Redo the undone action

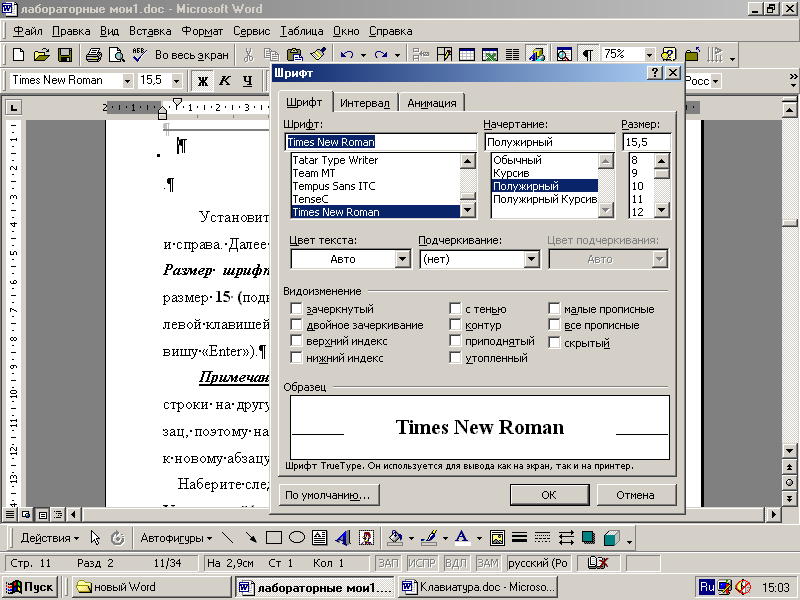click(381, 55)
